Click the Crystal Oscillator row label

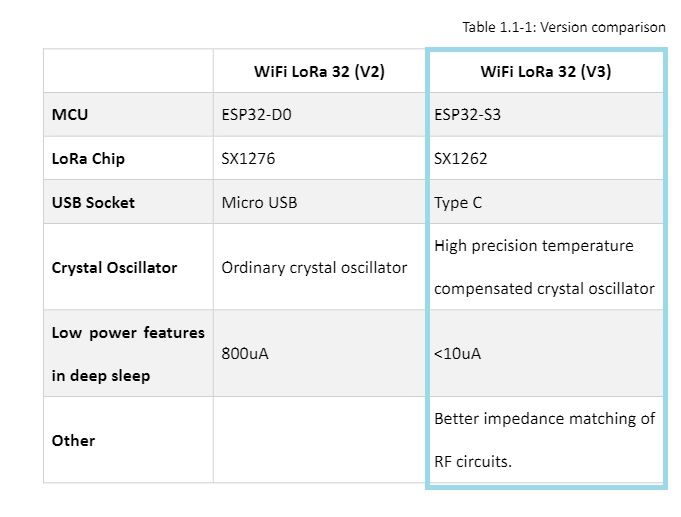tap(114, 268)
